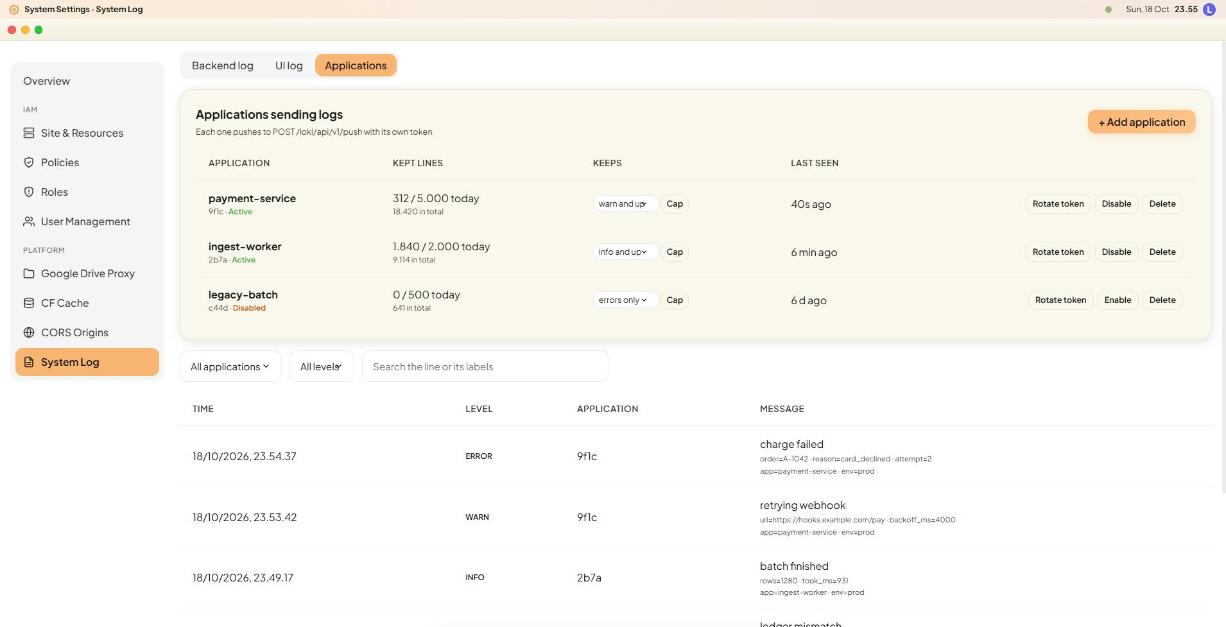This screenshot has height=627, width=1226.
Task: Click the 'batch finished' log message
Action: coord(794,566)
